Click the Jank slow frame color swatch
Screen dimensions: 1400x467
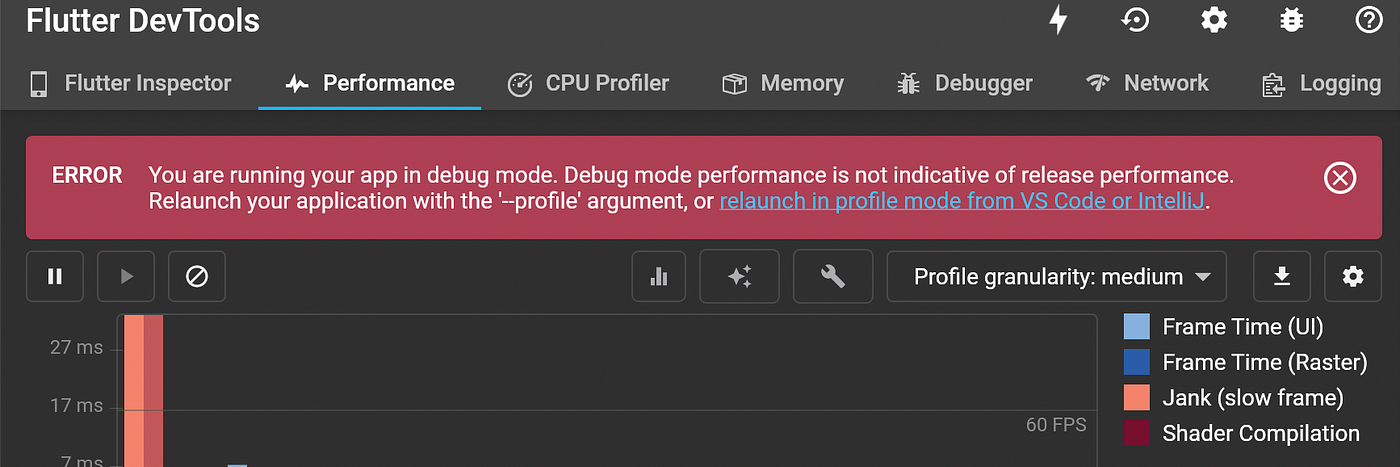pos(1137,397)
